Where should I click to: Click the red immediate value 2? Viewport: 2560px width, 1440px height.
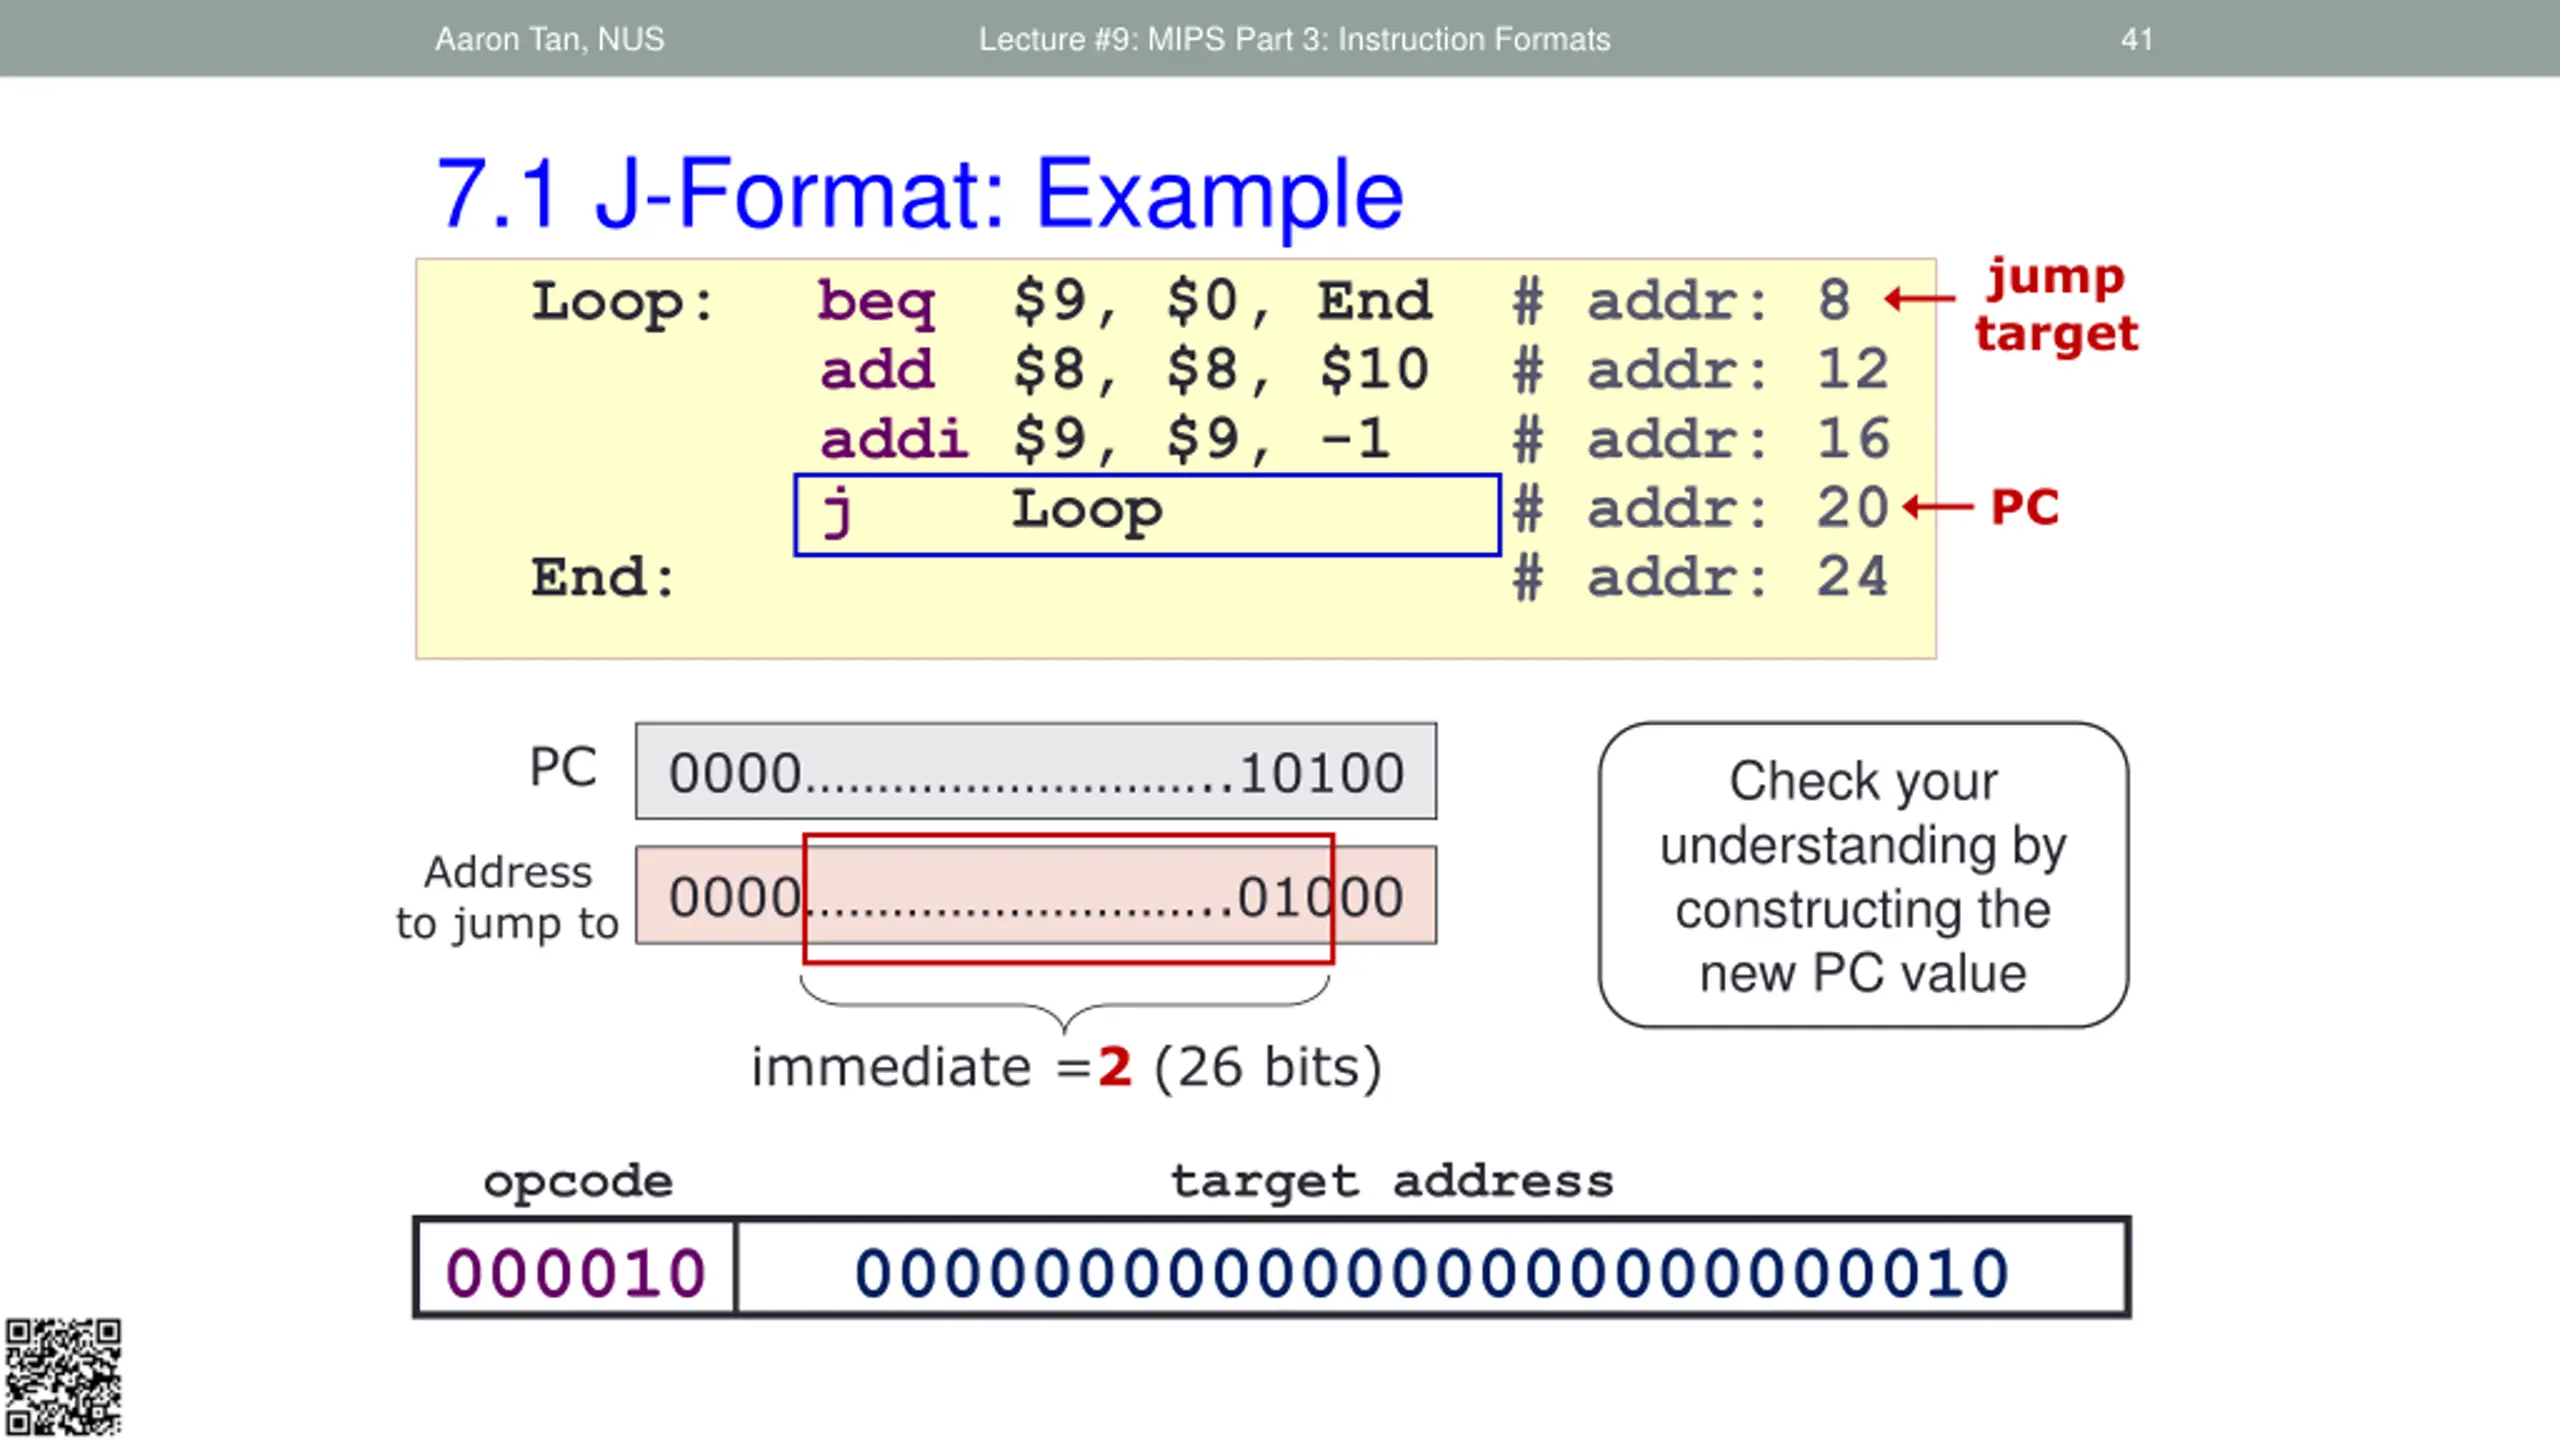click(x=1115, y=1066)
